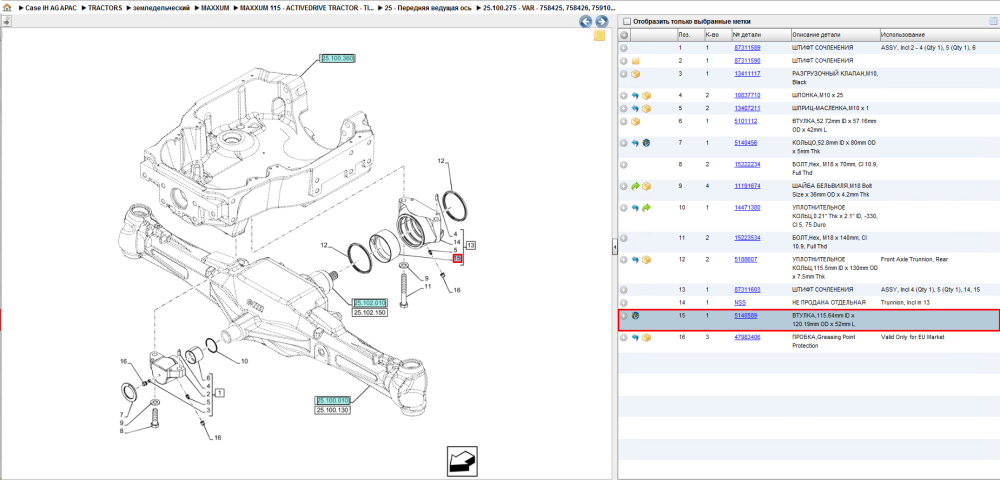Select description 'ШПОНКА,M10 x 25'
Image resolution: width=1000 pixels, height=480 pixels.
click(x=818, y=95)
